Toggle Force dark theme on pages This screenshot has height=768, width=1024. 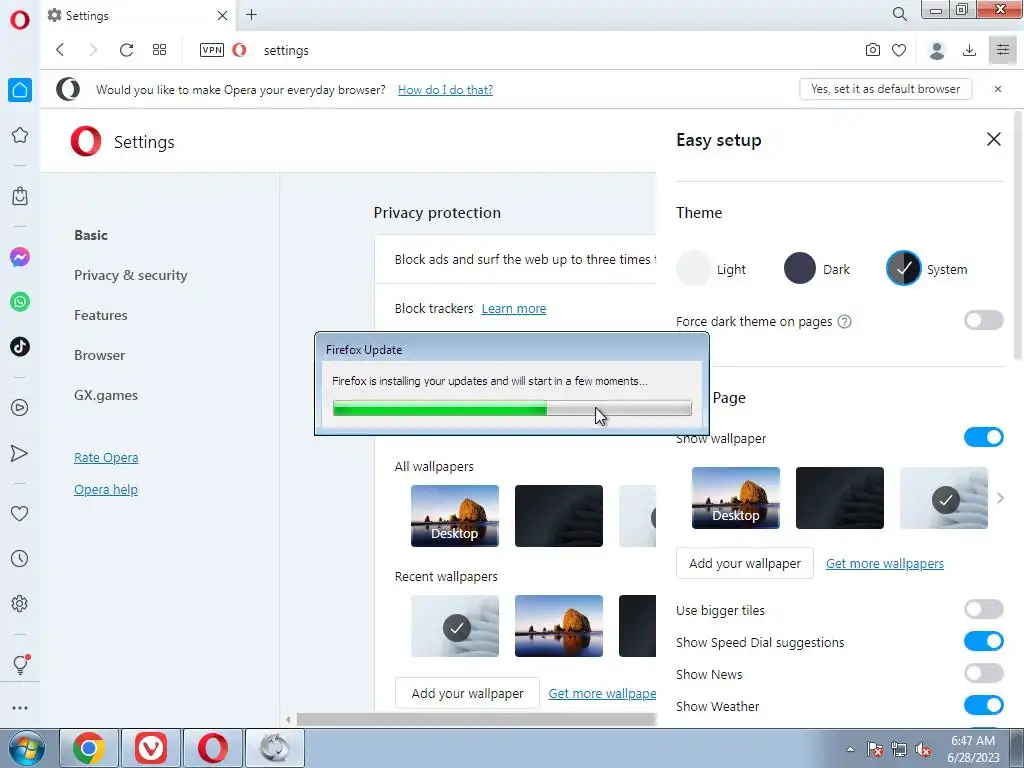pos(984,321)
